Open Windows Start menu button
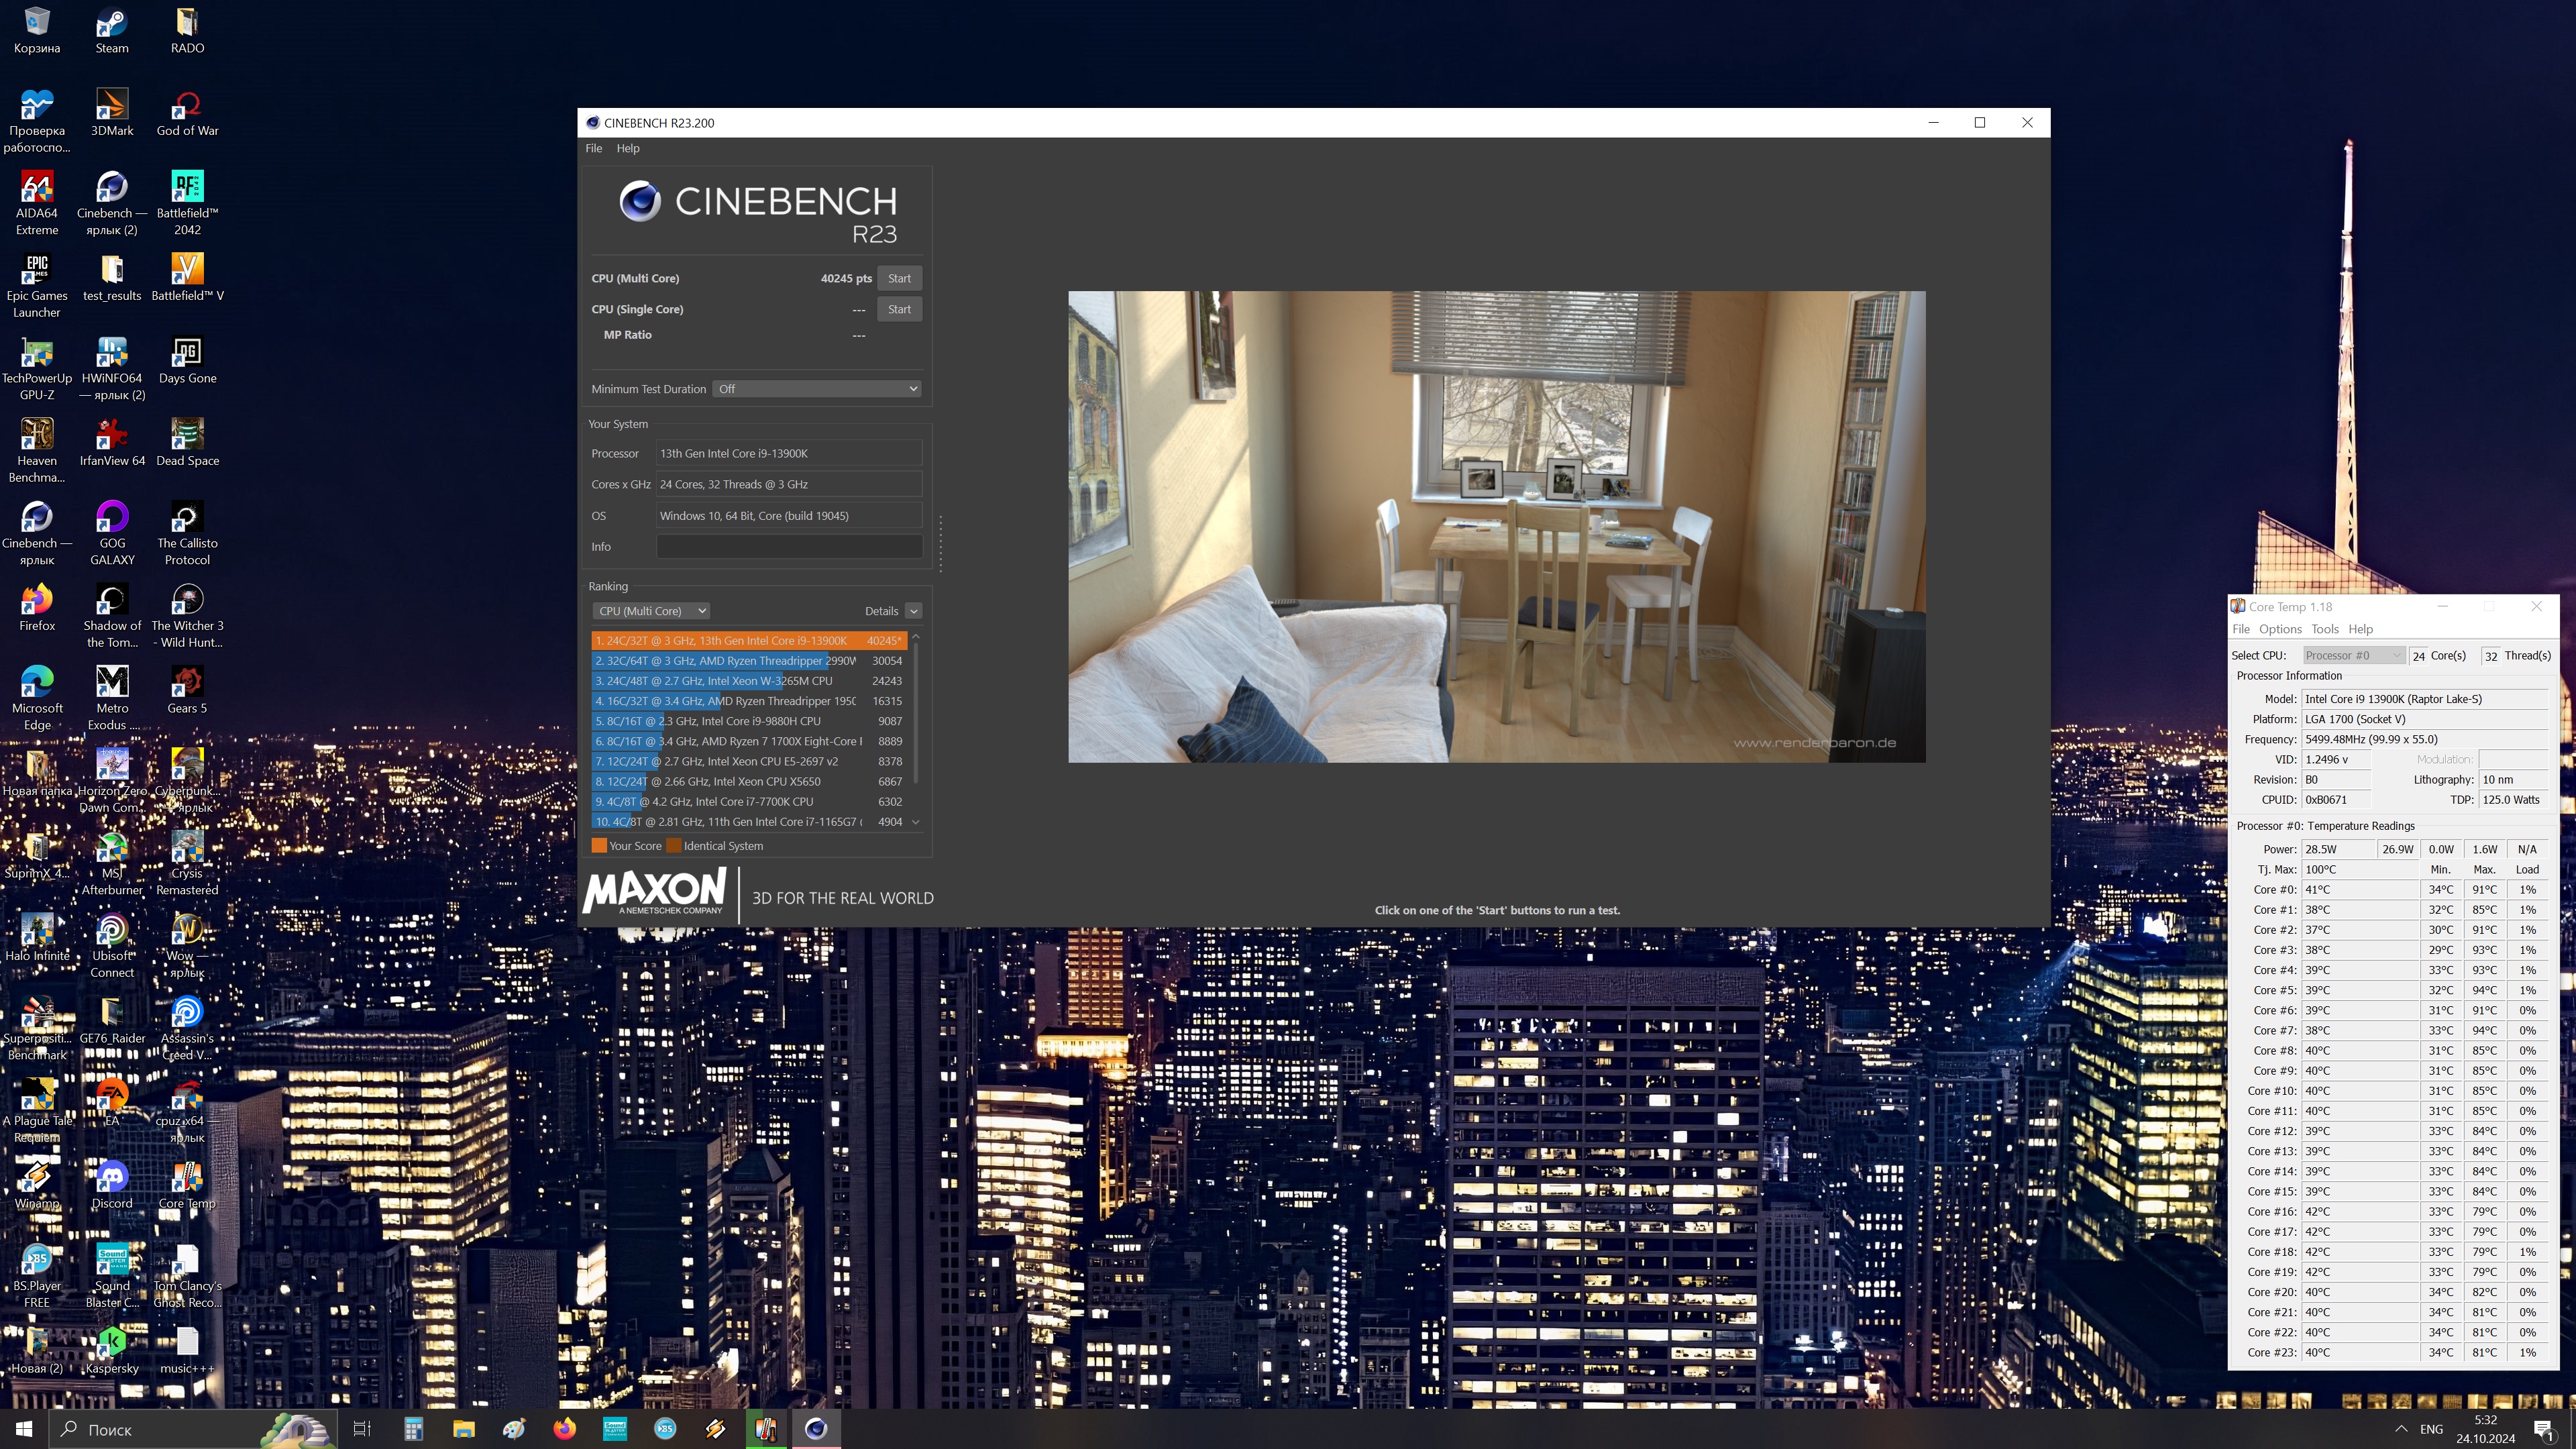 [24, 1428]
